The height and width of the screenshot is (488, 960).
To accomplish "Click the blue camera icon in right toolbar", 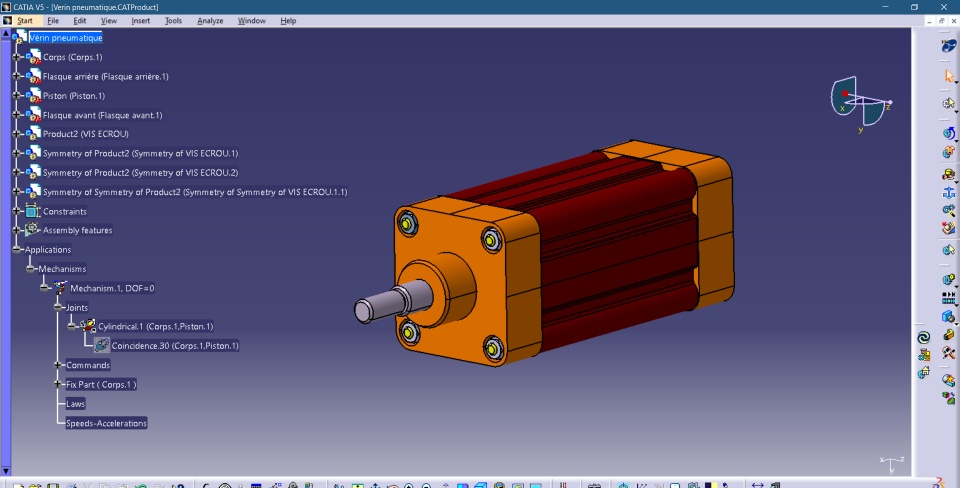I will tap(948, 317).
